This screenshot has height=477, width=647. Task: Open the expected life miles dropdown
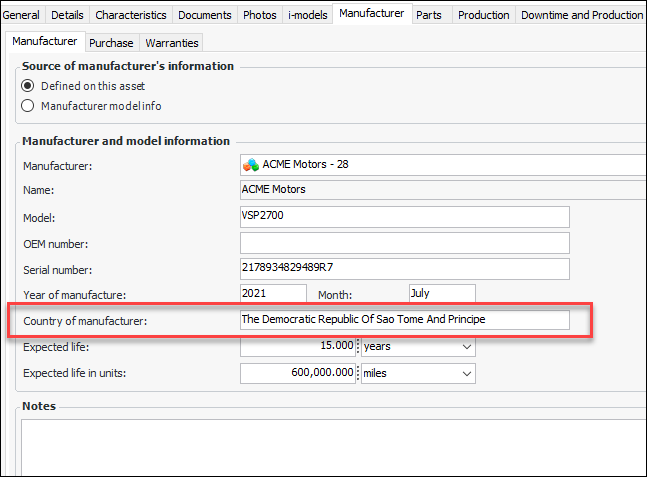point(466,373)
